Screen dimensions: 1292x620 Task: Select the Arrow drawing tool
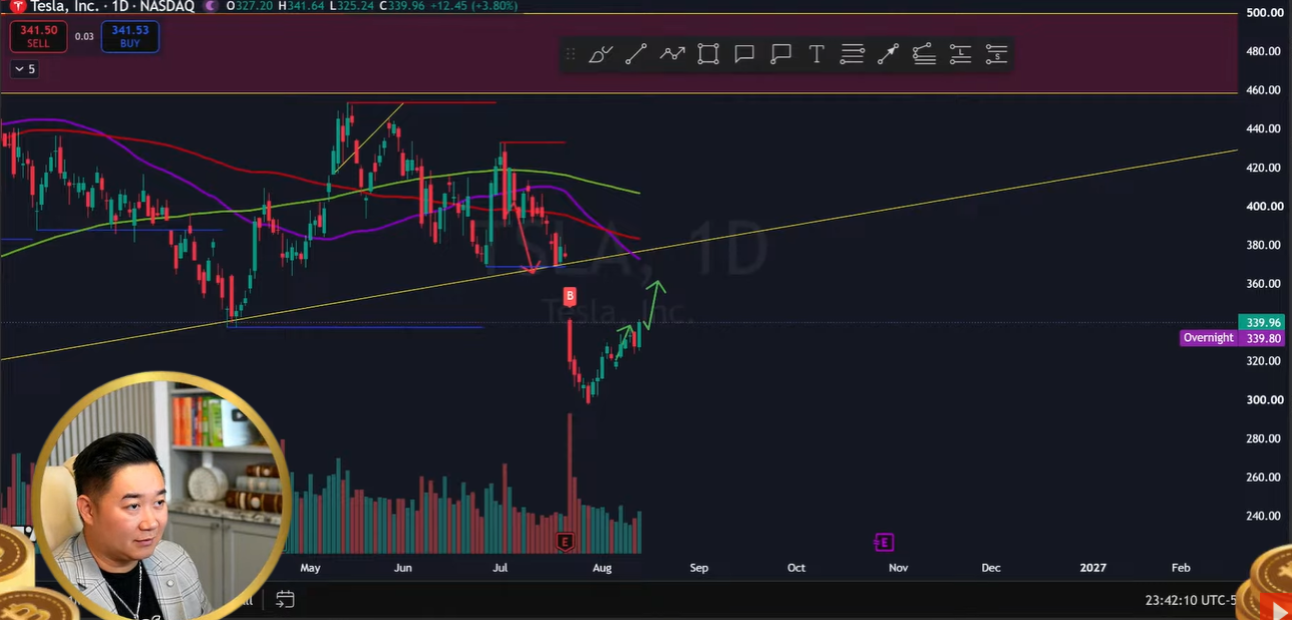[x=888, y=54]
